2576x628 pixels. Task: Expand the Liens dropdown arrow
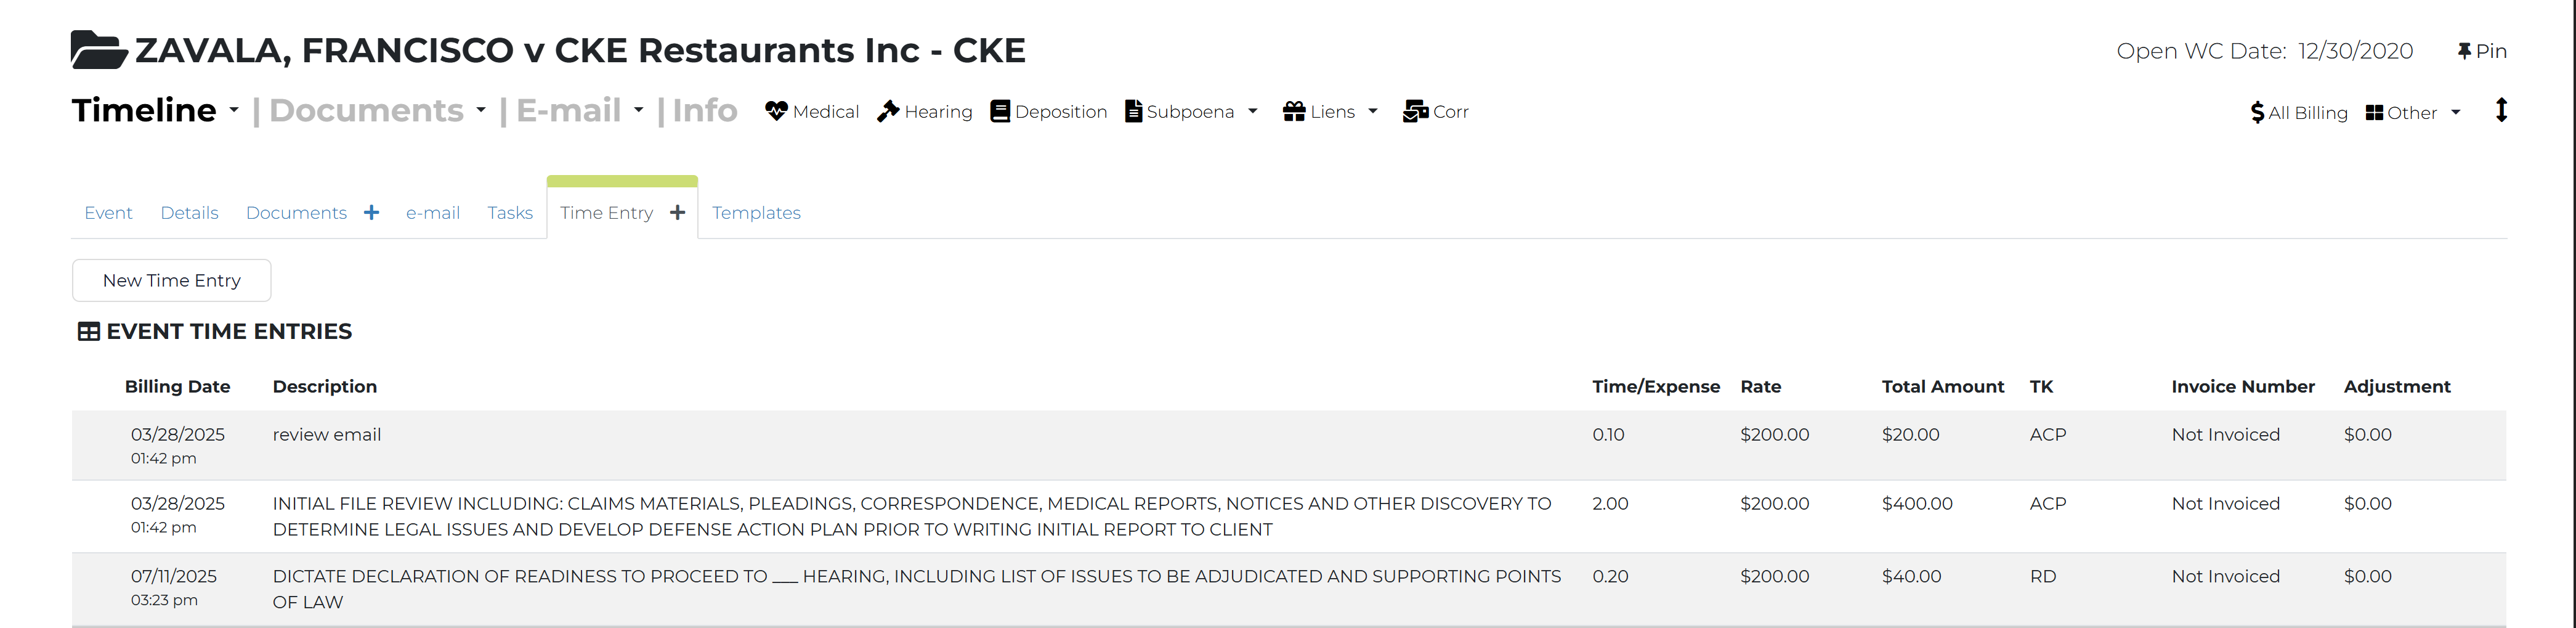(1373, 111)
